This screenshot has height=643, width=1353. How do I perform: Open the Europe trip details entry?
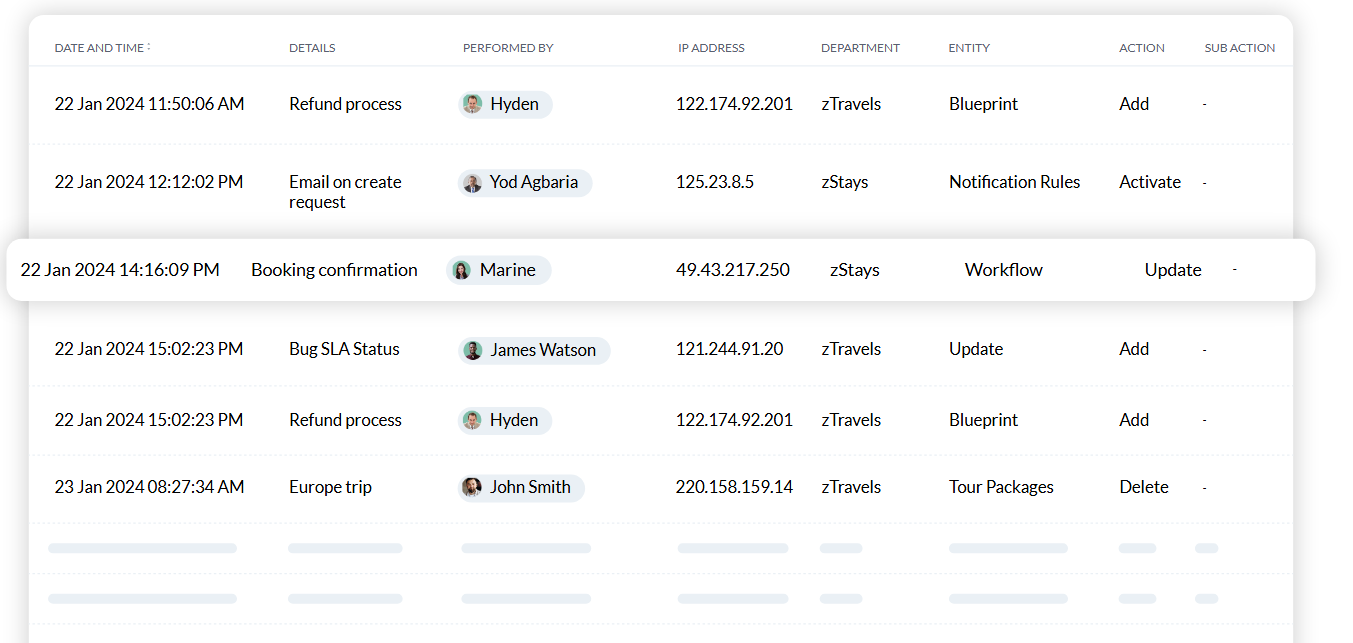click(x=330, y=488)
